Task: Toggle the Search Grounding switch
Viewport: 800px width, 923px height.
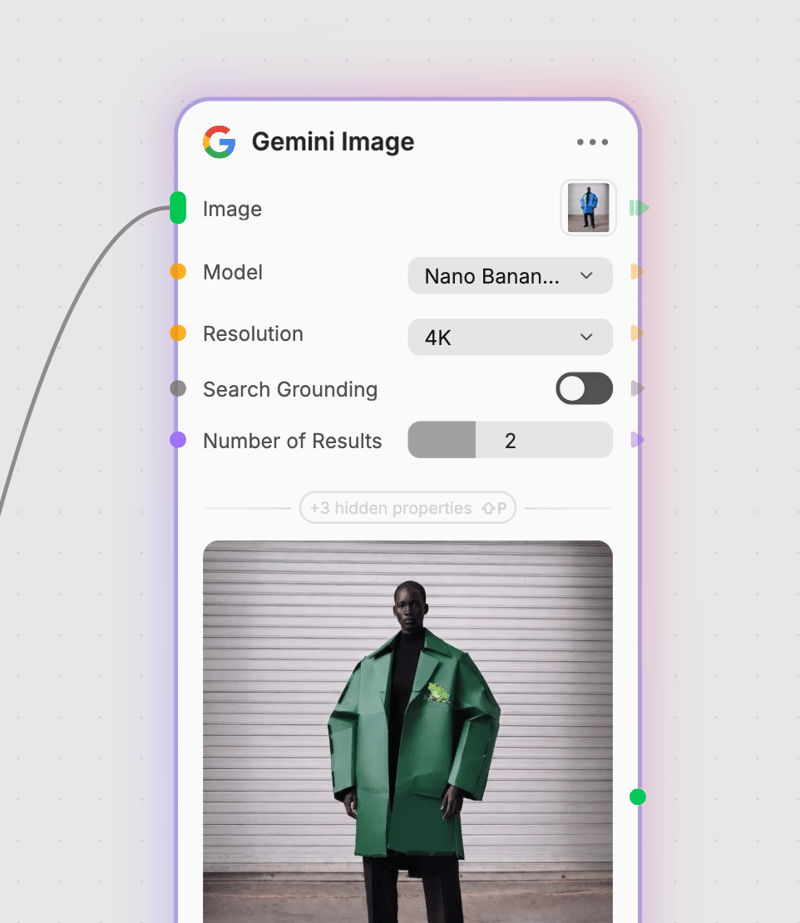Action: point(584,389)
